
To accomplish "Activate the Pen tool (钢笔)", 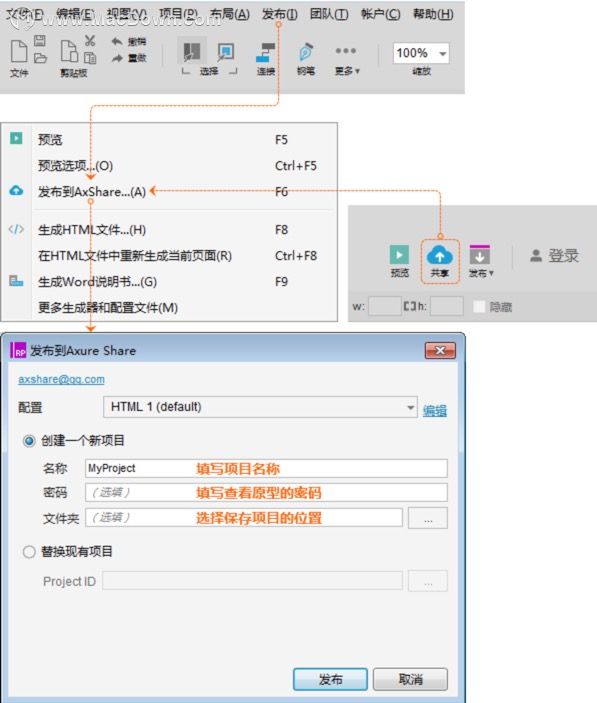I will (x=306, y=52).
